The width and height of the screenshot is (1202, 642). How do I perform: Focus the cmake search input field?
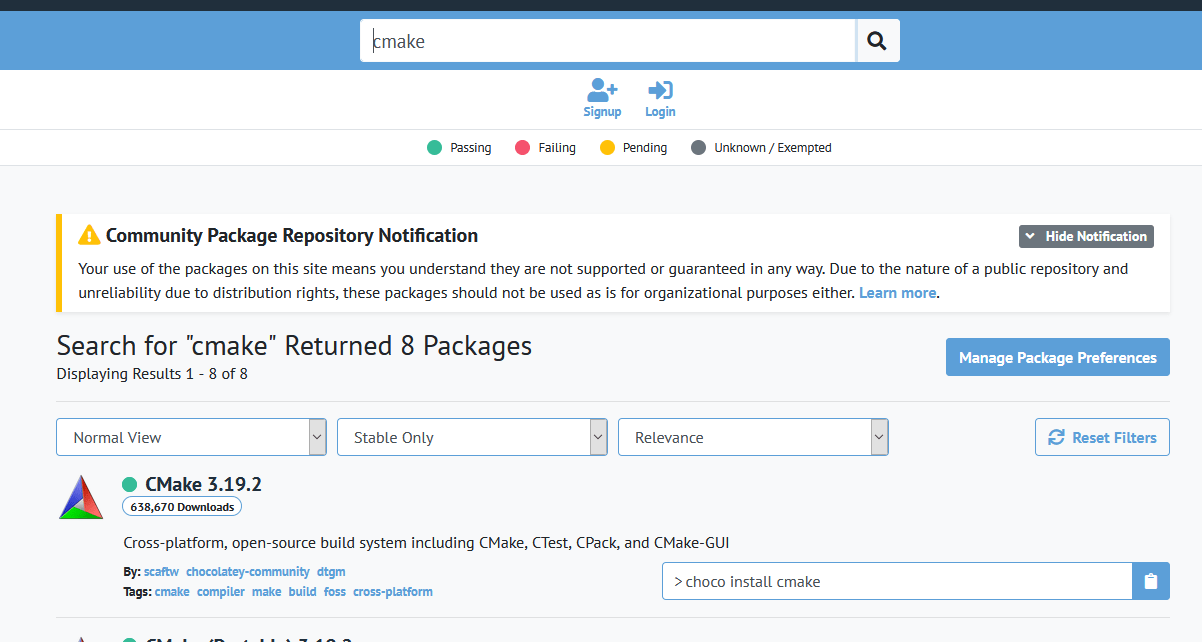point(607,41)
